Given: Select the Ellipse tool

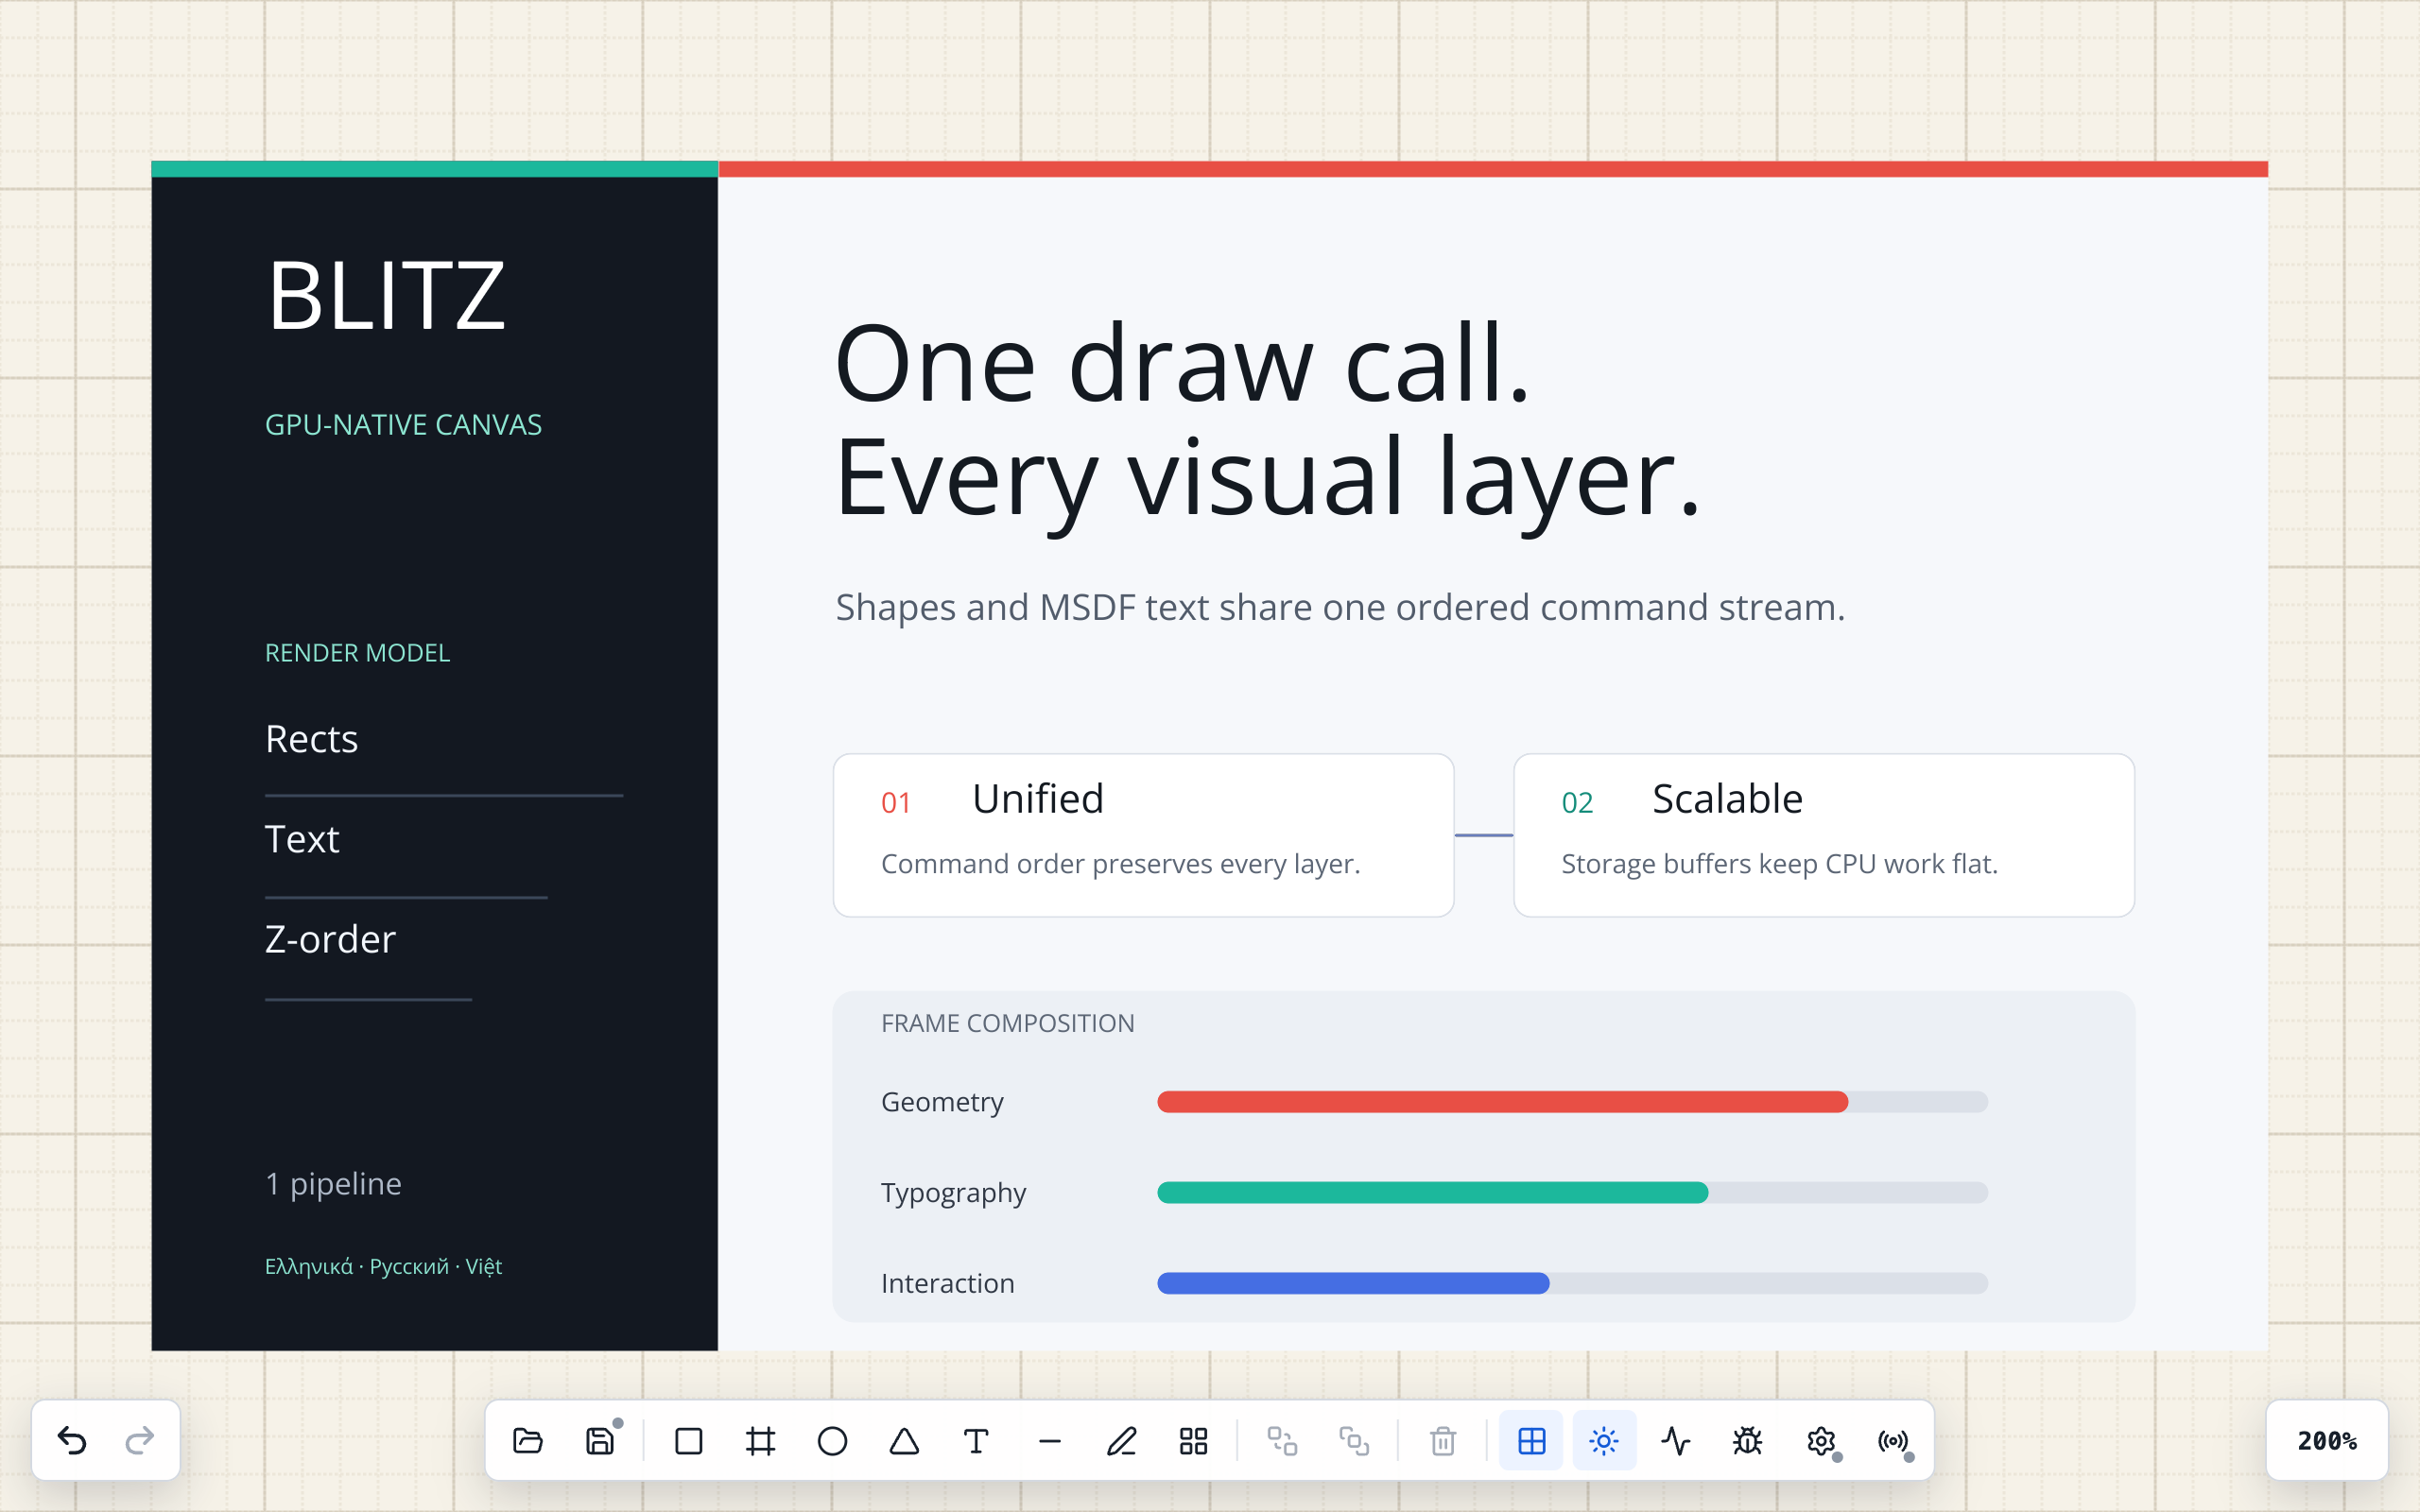Looking at the screenshot, I should pos(833,1441).
